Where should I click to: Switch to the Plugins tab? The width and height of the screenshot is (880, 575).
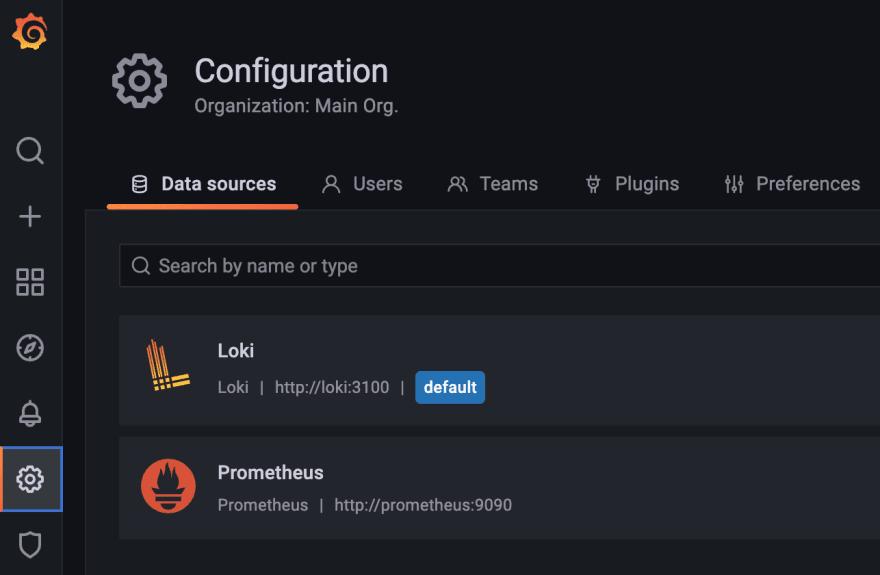631,184
